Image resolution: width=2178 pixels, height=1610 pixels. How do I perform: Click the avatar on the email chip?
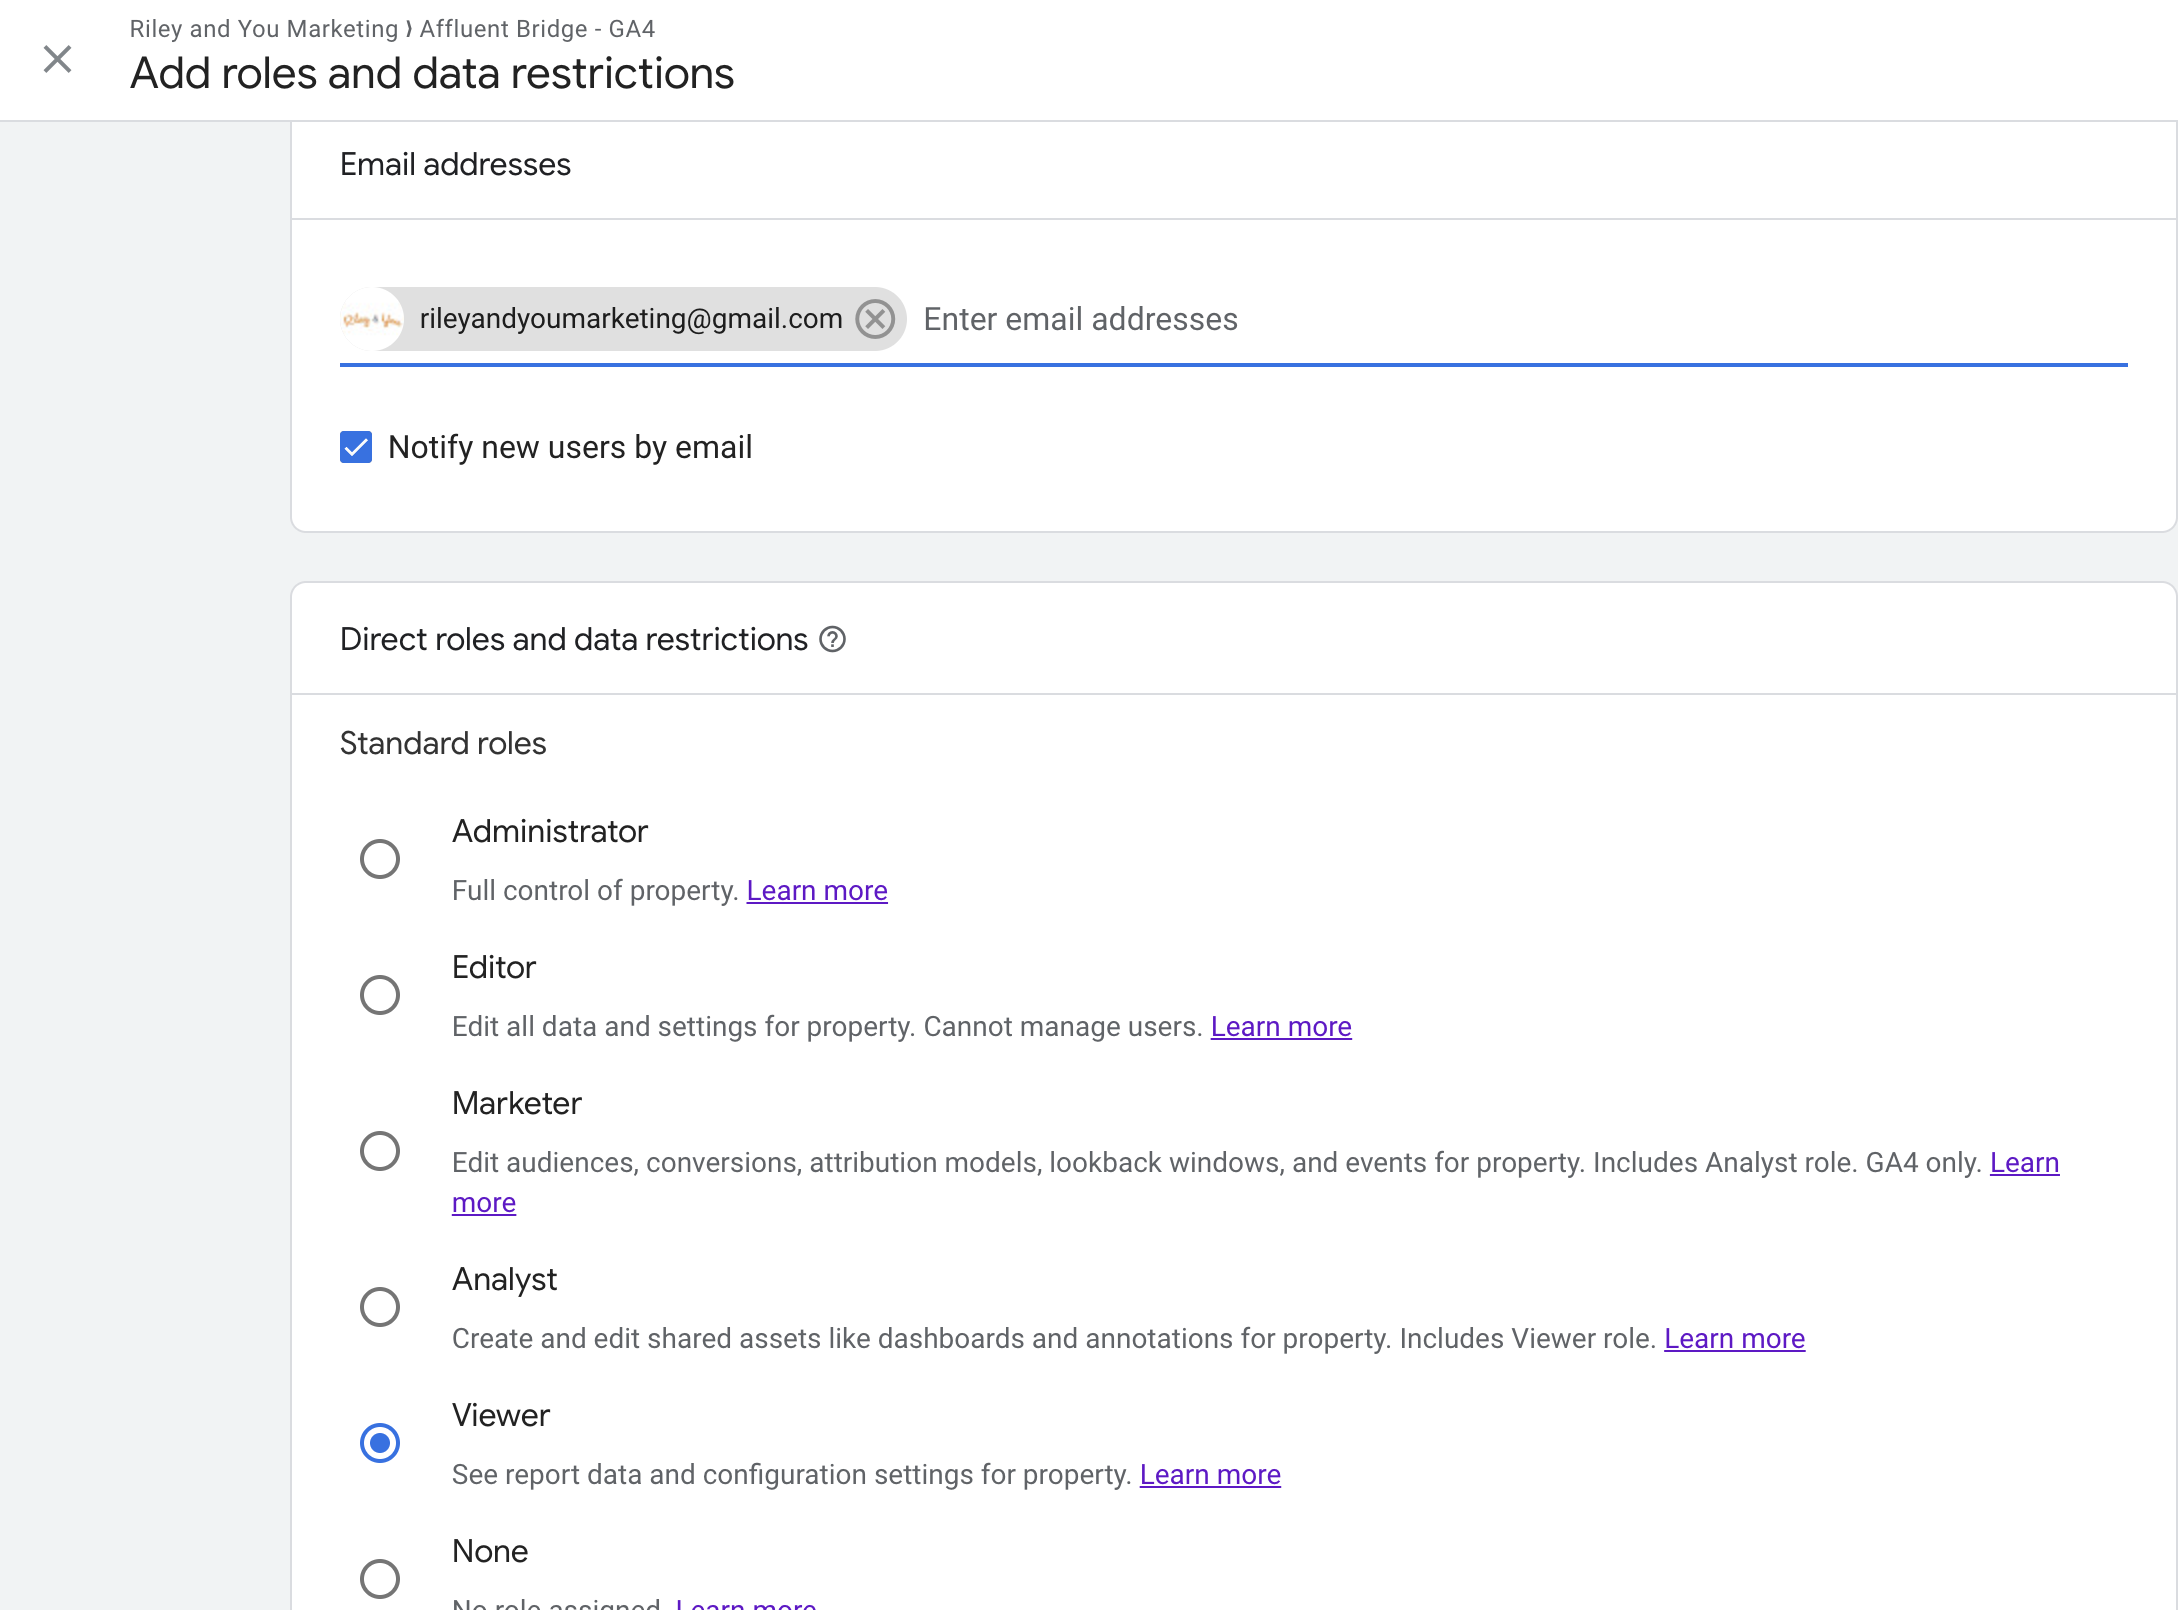(x=371, y=318)
